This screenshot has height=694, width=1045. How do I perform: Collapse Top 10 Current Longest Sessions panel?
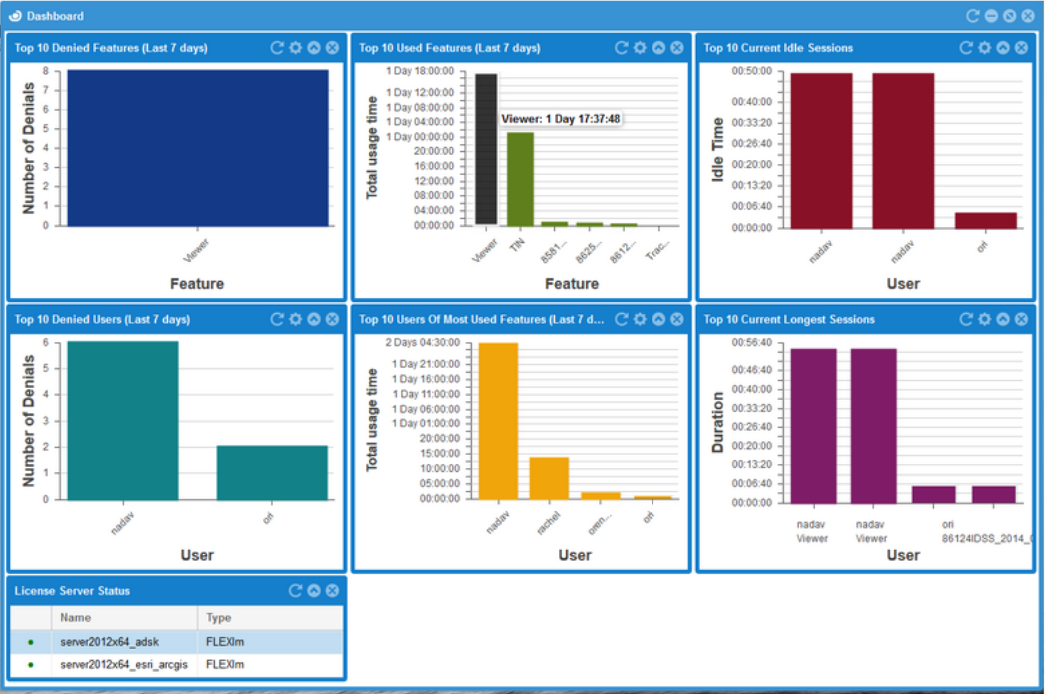point(1003,319)
